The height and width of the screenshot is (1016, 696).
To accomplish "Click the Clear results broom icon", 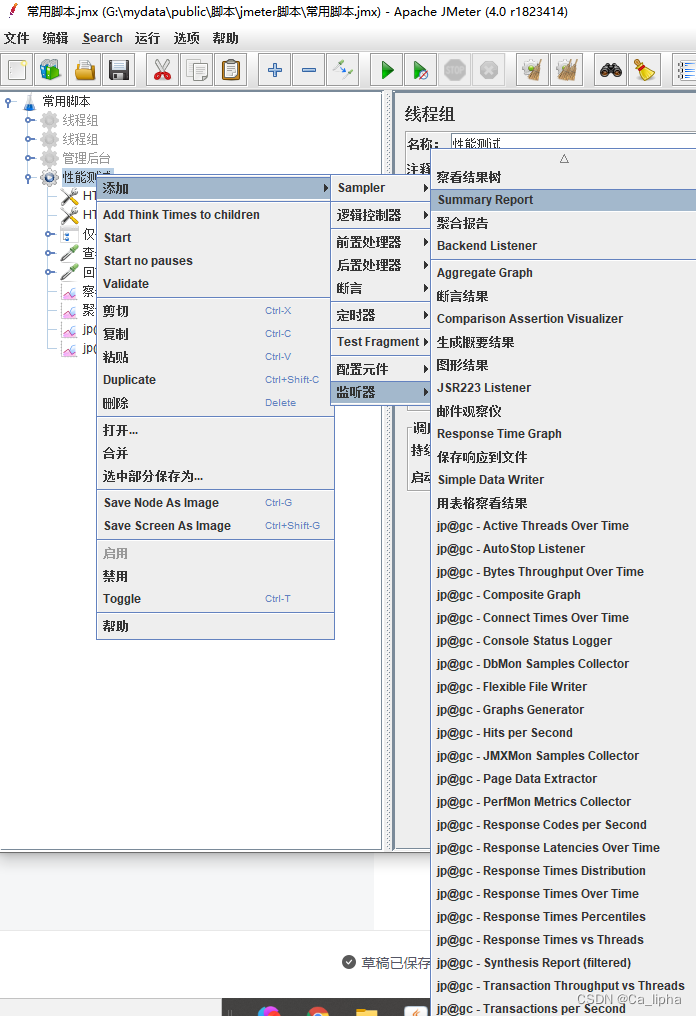I will [x=532, y=69].
